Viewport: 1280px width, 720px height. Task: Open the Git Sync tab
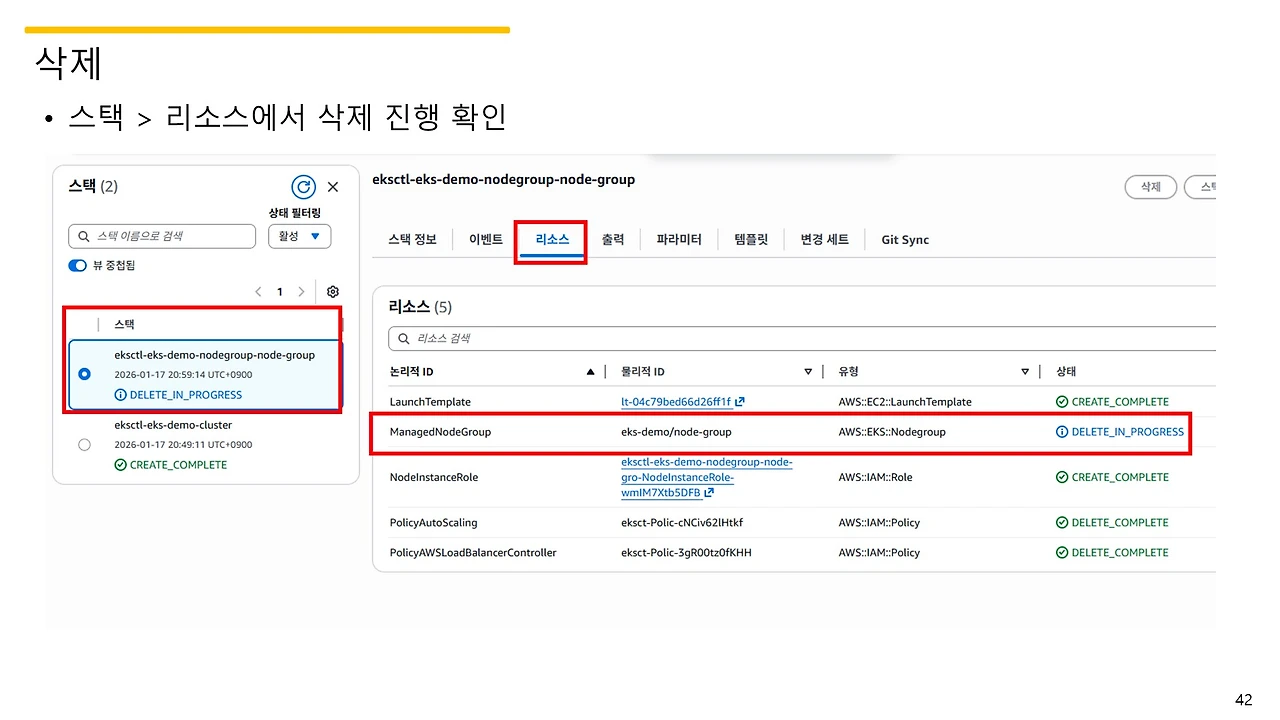[x=905, y=240]
